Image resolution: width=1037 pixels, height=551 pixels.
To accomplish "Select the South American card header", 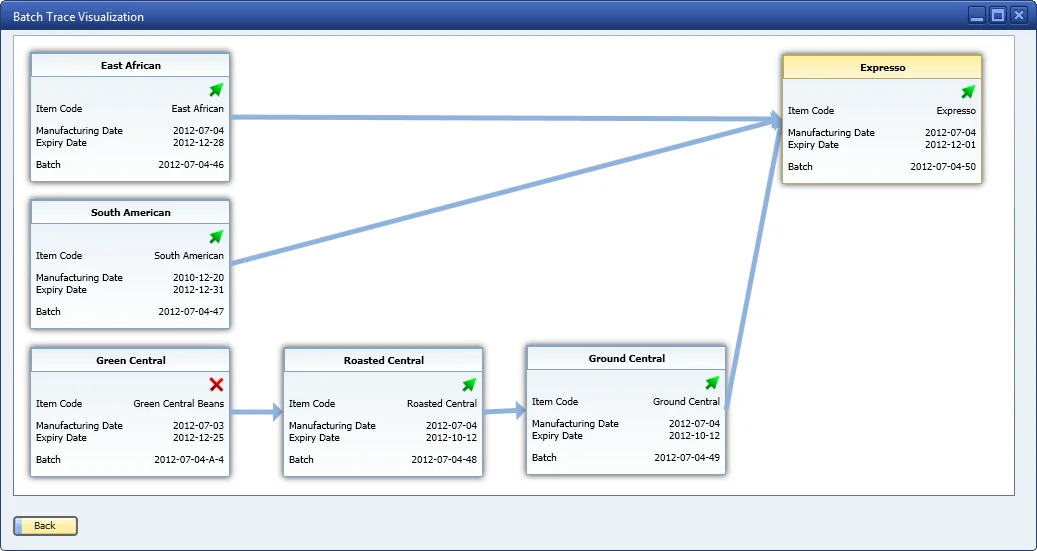I will click(x=130, y=212).
